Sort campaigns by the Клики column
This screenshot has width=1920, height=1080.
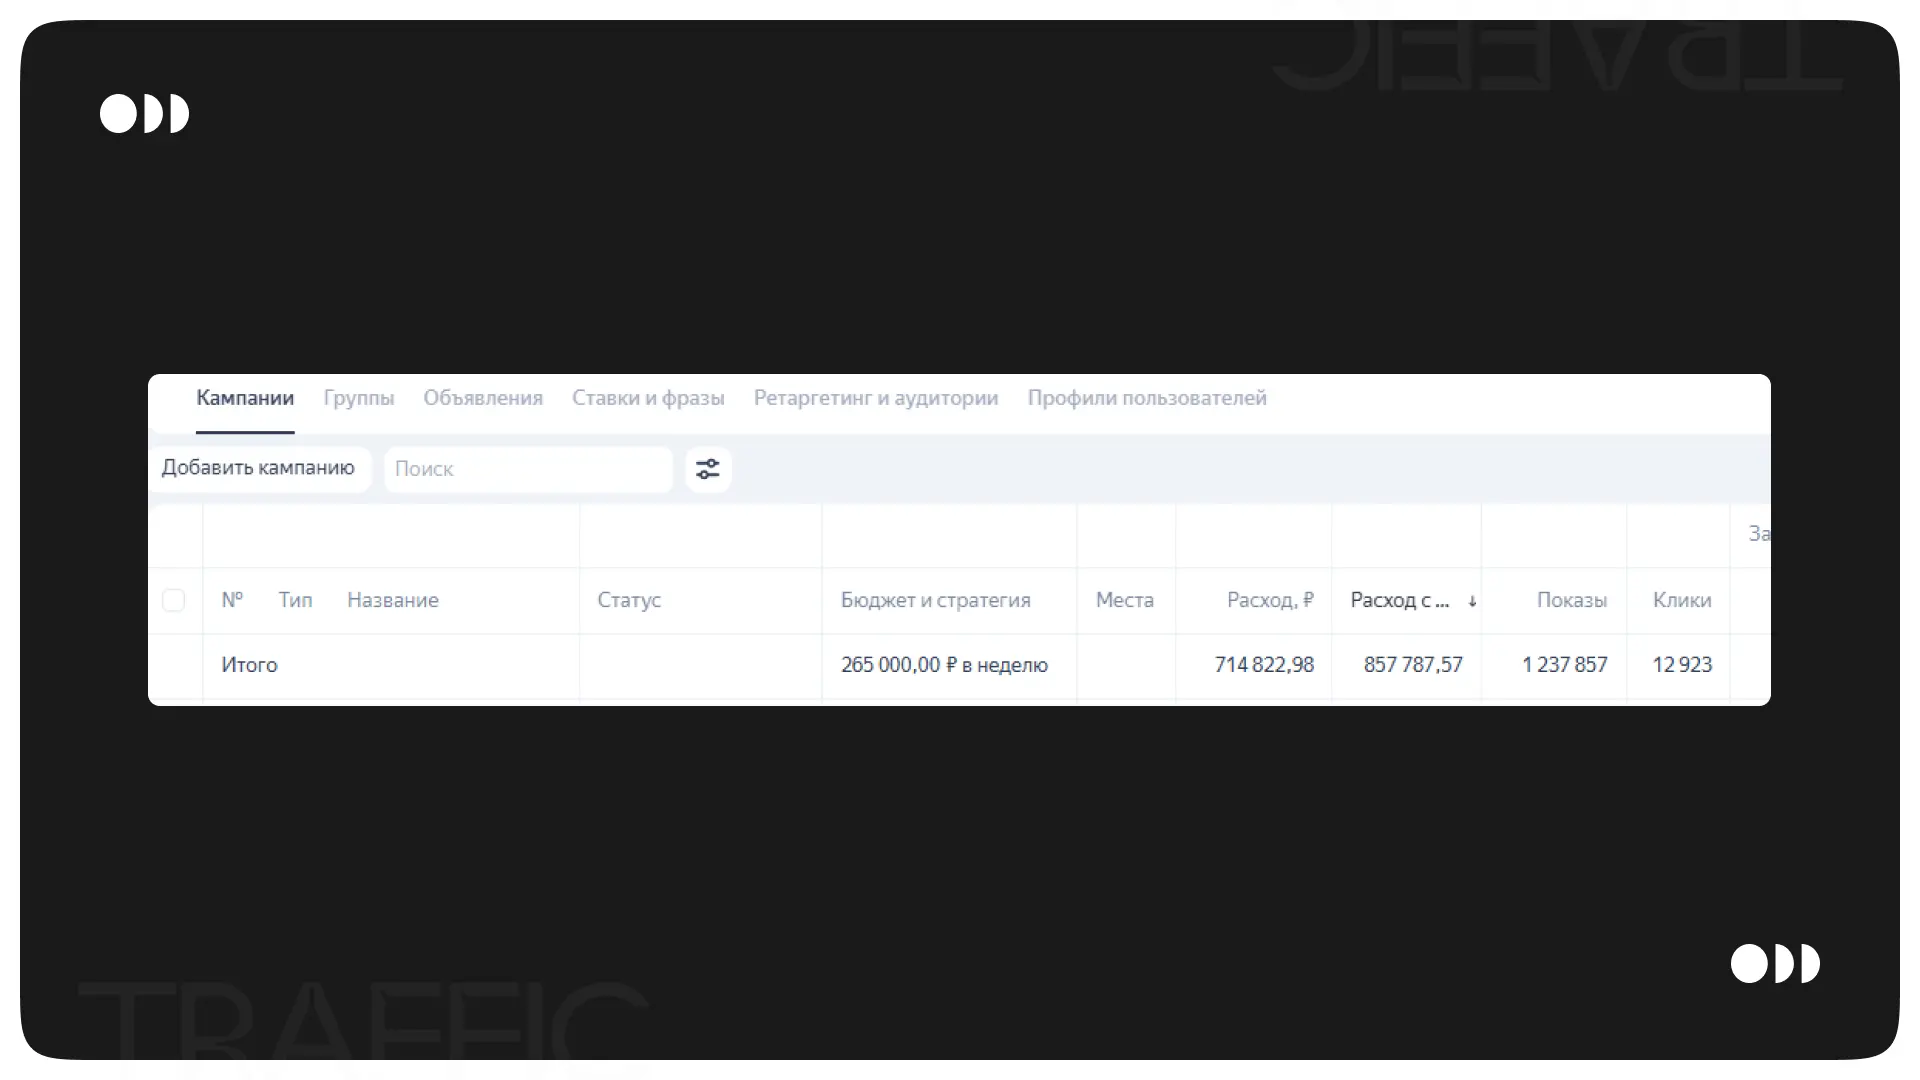(x=1681, y=600)
